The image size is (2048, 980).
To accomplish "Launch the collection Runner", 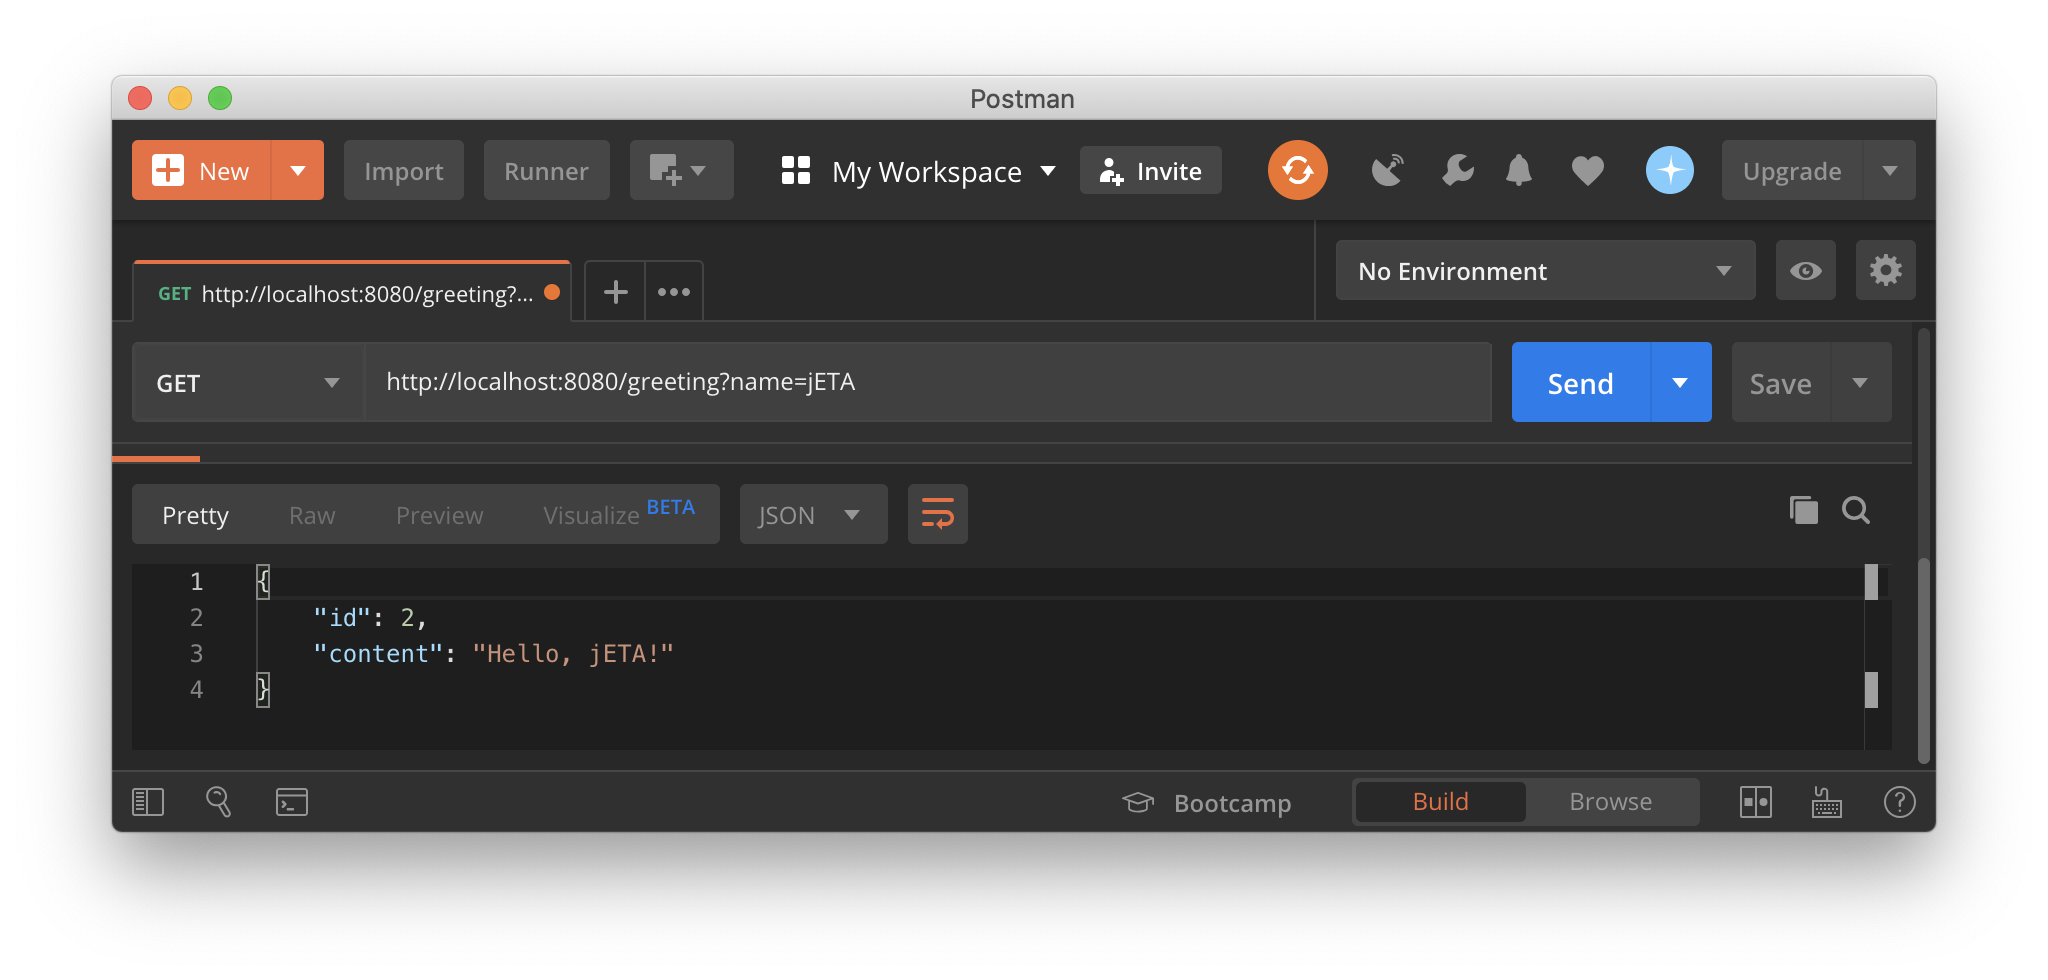I will pos(546,171).
